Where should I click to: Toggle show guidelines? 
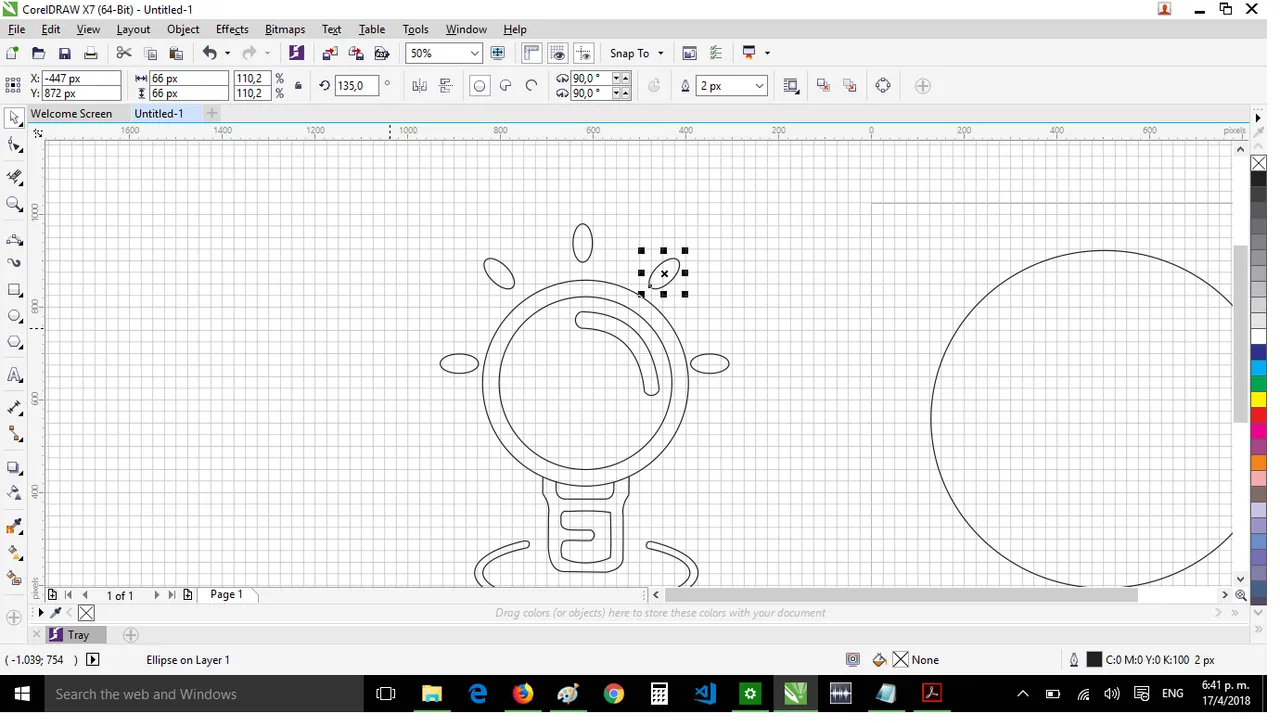point(584,53)
